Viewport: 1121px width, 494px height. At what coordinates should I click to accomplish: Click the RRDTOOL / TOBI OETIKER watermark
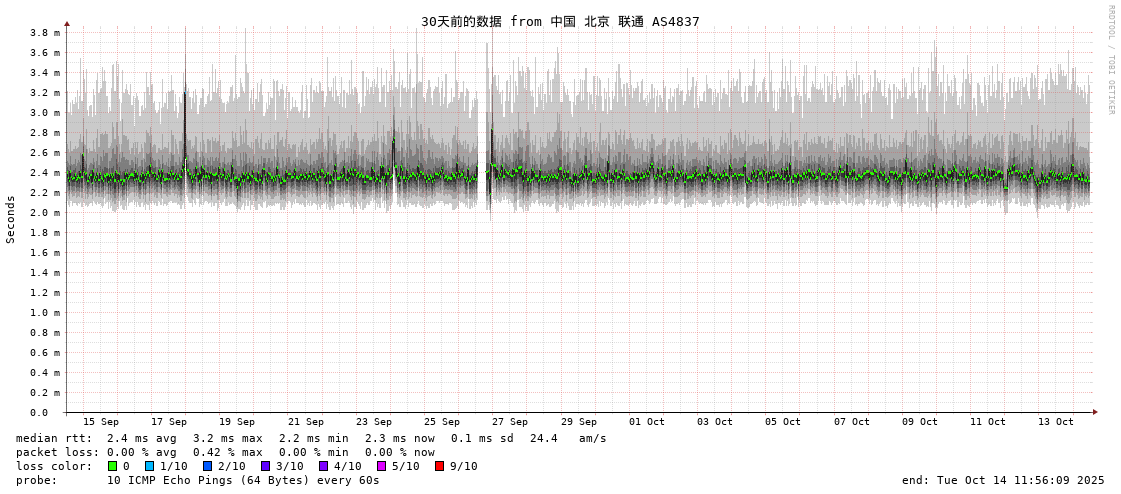click(1110, 60)
